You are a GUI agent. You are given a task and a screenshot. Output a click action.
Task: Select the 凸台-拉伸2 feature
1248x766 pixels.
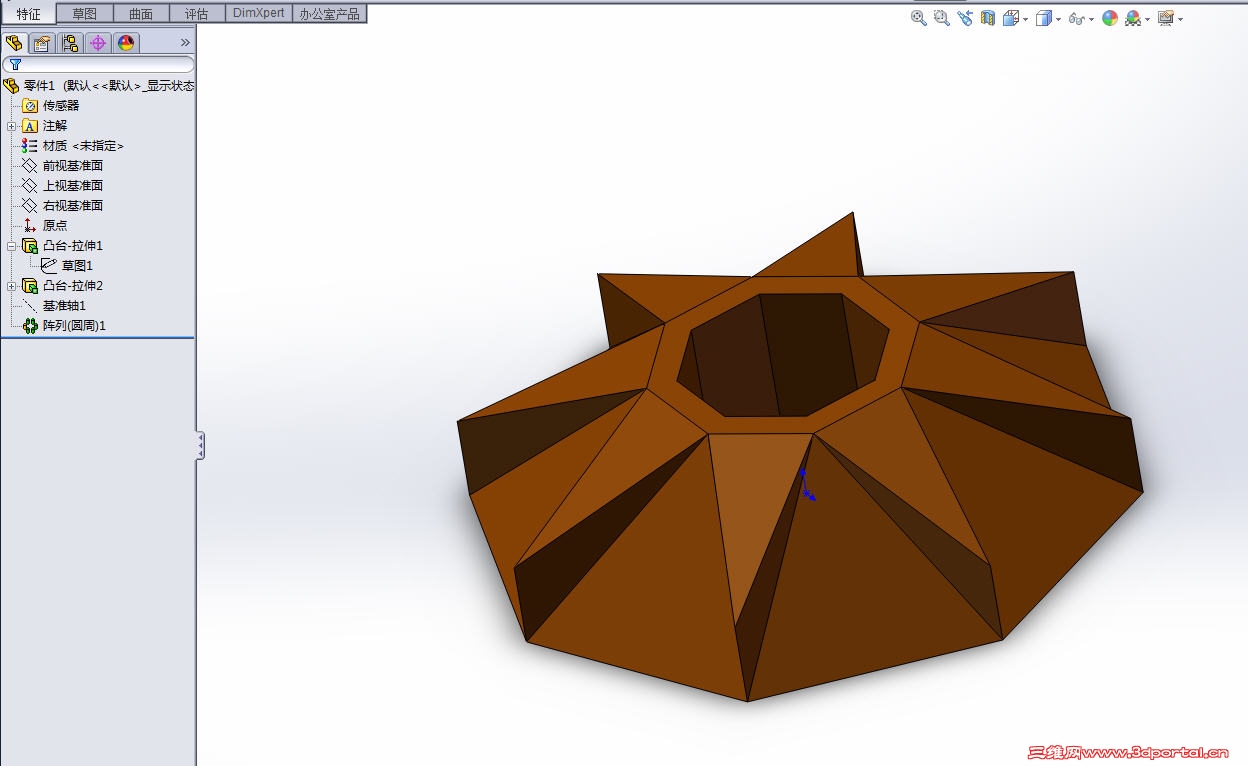click(x=73, y=286)
